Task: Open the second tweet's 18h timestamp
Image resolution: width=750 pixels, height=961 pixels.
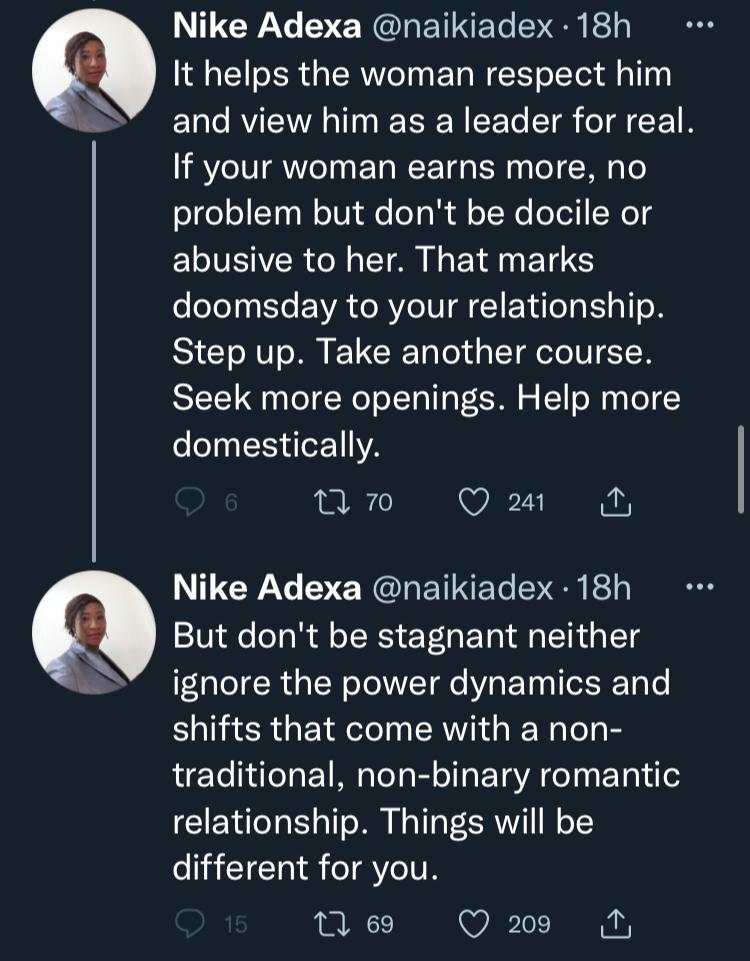Action: pyautogui.click(x=604, y=589)
